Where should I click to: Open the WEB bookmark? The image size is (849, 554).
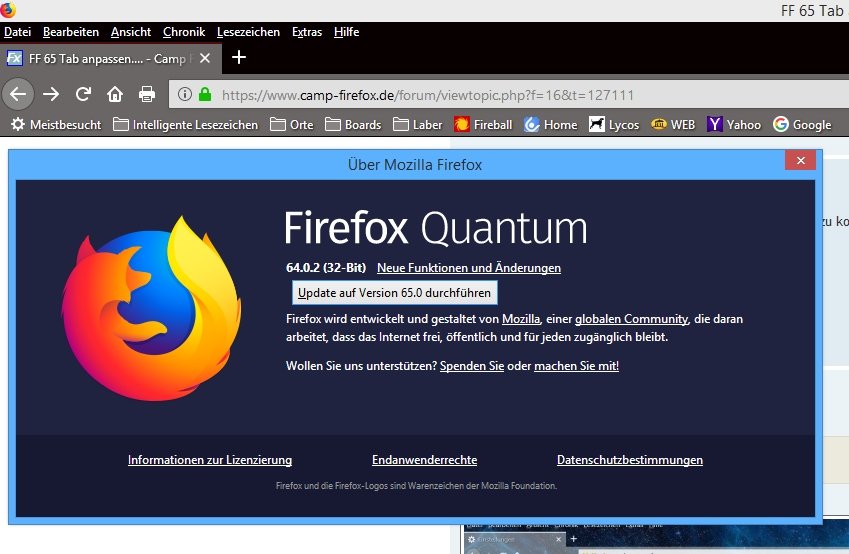[x=673, y=125]
